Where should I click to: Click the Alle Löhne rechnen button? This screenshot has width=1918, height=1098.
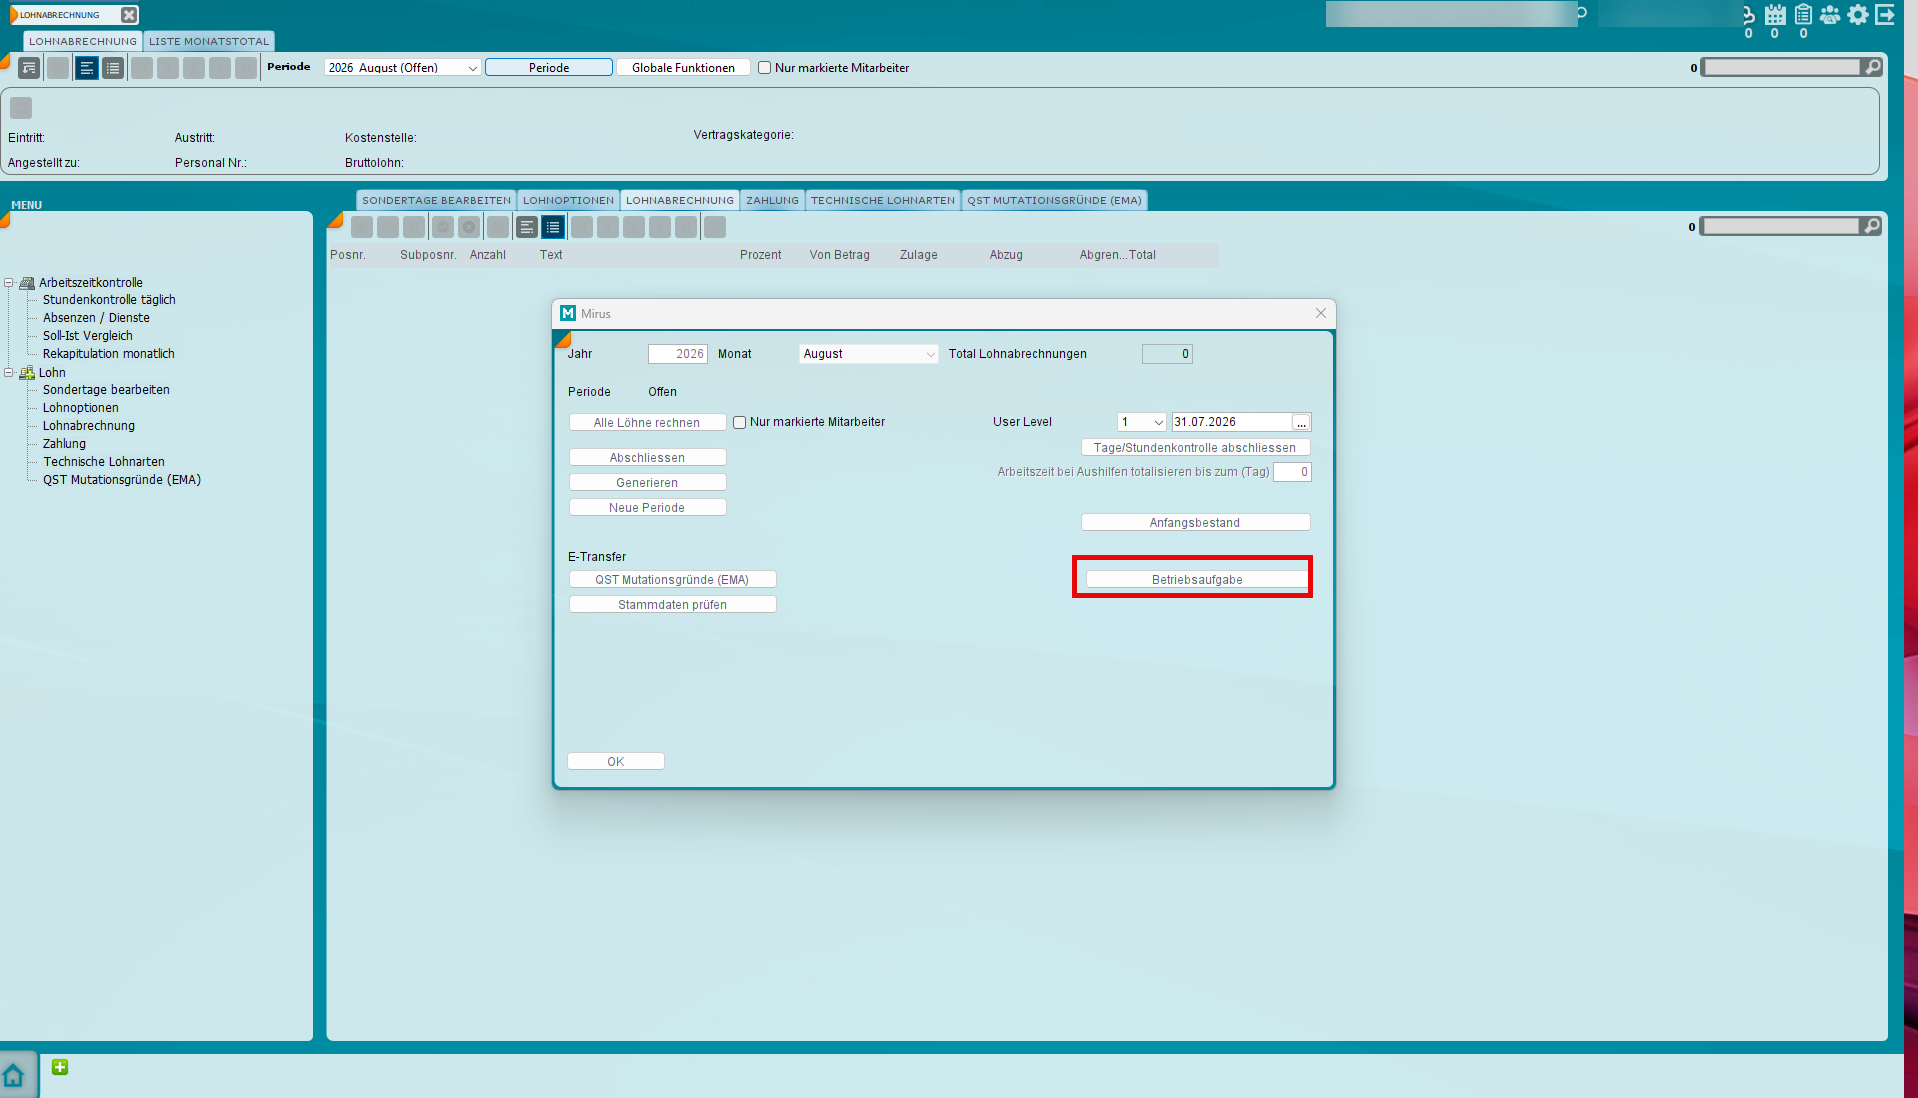(x=647, y=422)
